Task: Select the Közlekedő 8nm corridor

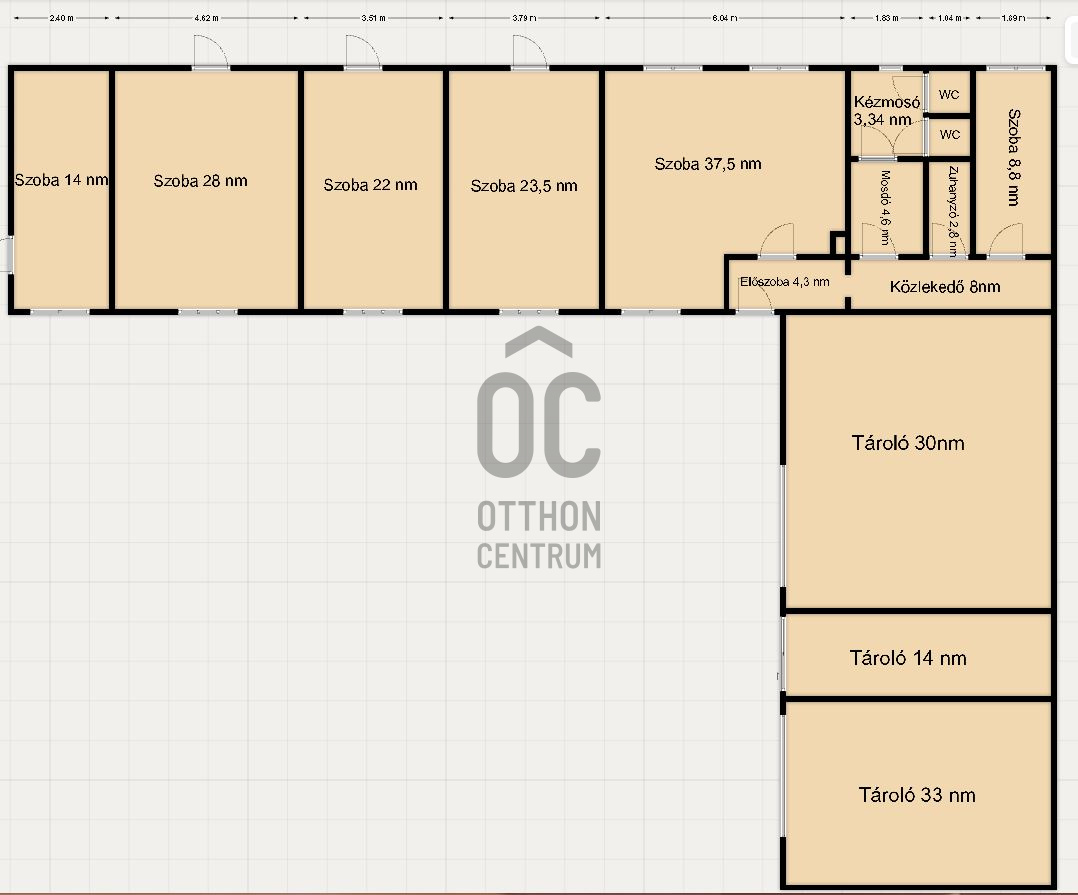Action: 944,287
